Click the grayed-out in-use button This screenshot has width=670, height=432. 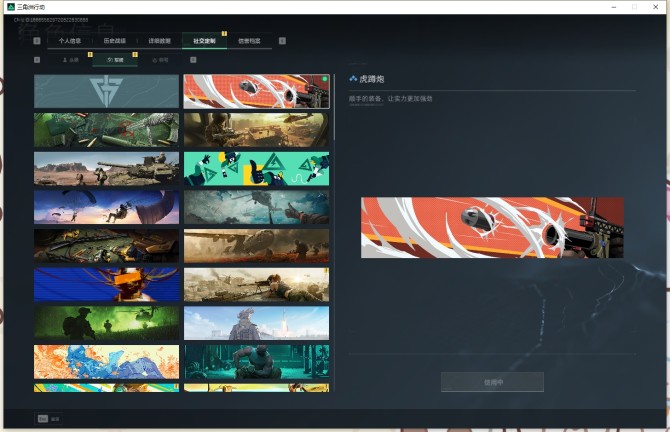492,382
